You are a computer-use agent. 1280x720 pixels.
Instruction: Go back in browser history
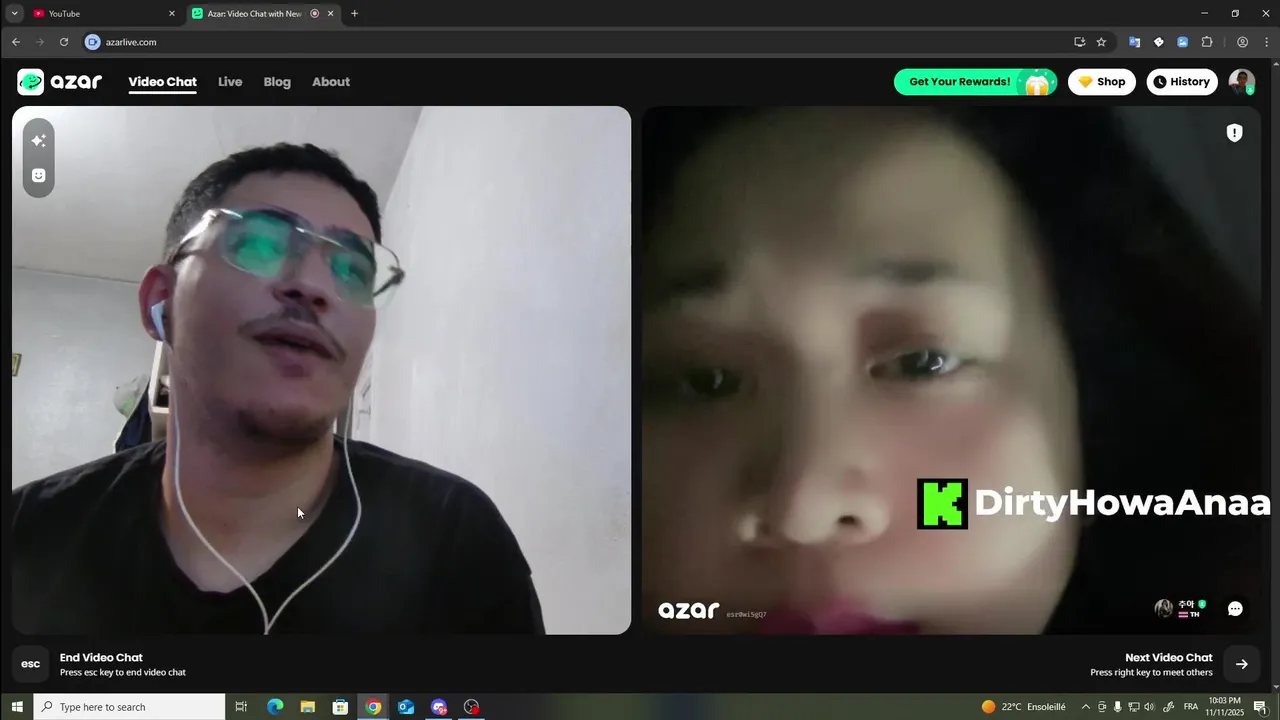15,42
